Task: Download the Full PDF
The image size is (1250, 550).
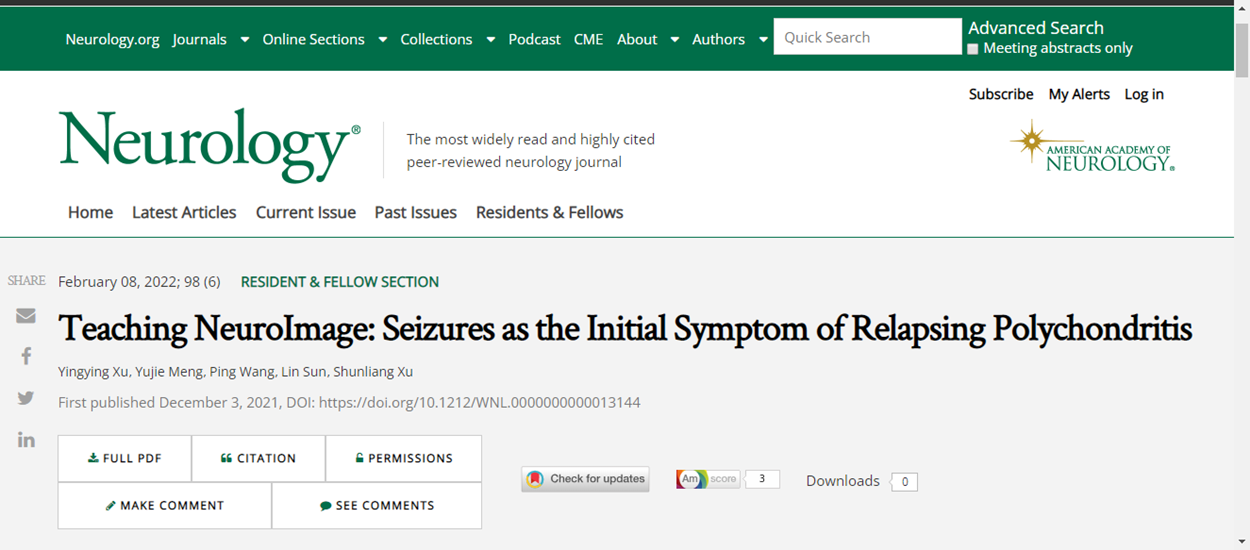Action: 125,458
